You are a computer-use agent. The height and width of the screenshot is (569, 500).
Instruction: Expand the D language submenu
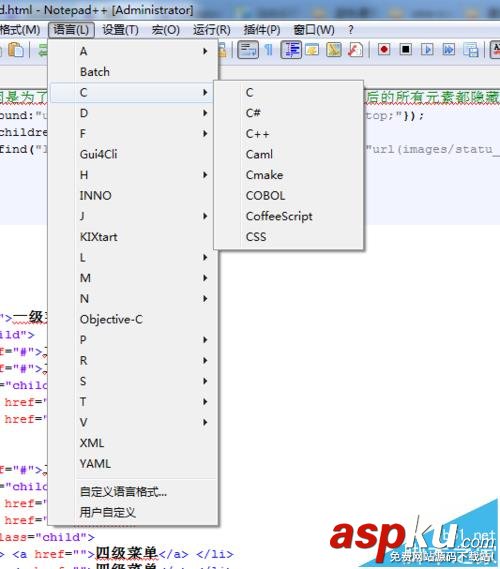[133, 113]
